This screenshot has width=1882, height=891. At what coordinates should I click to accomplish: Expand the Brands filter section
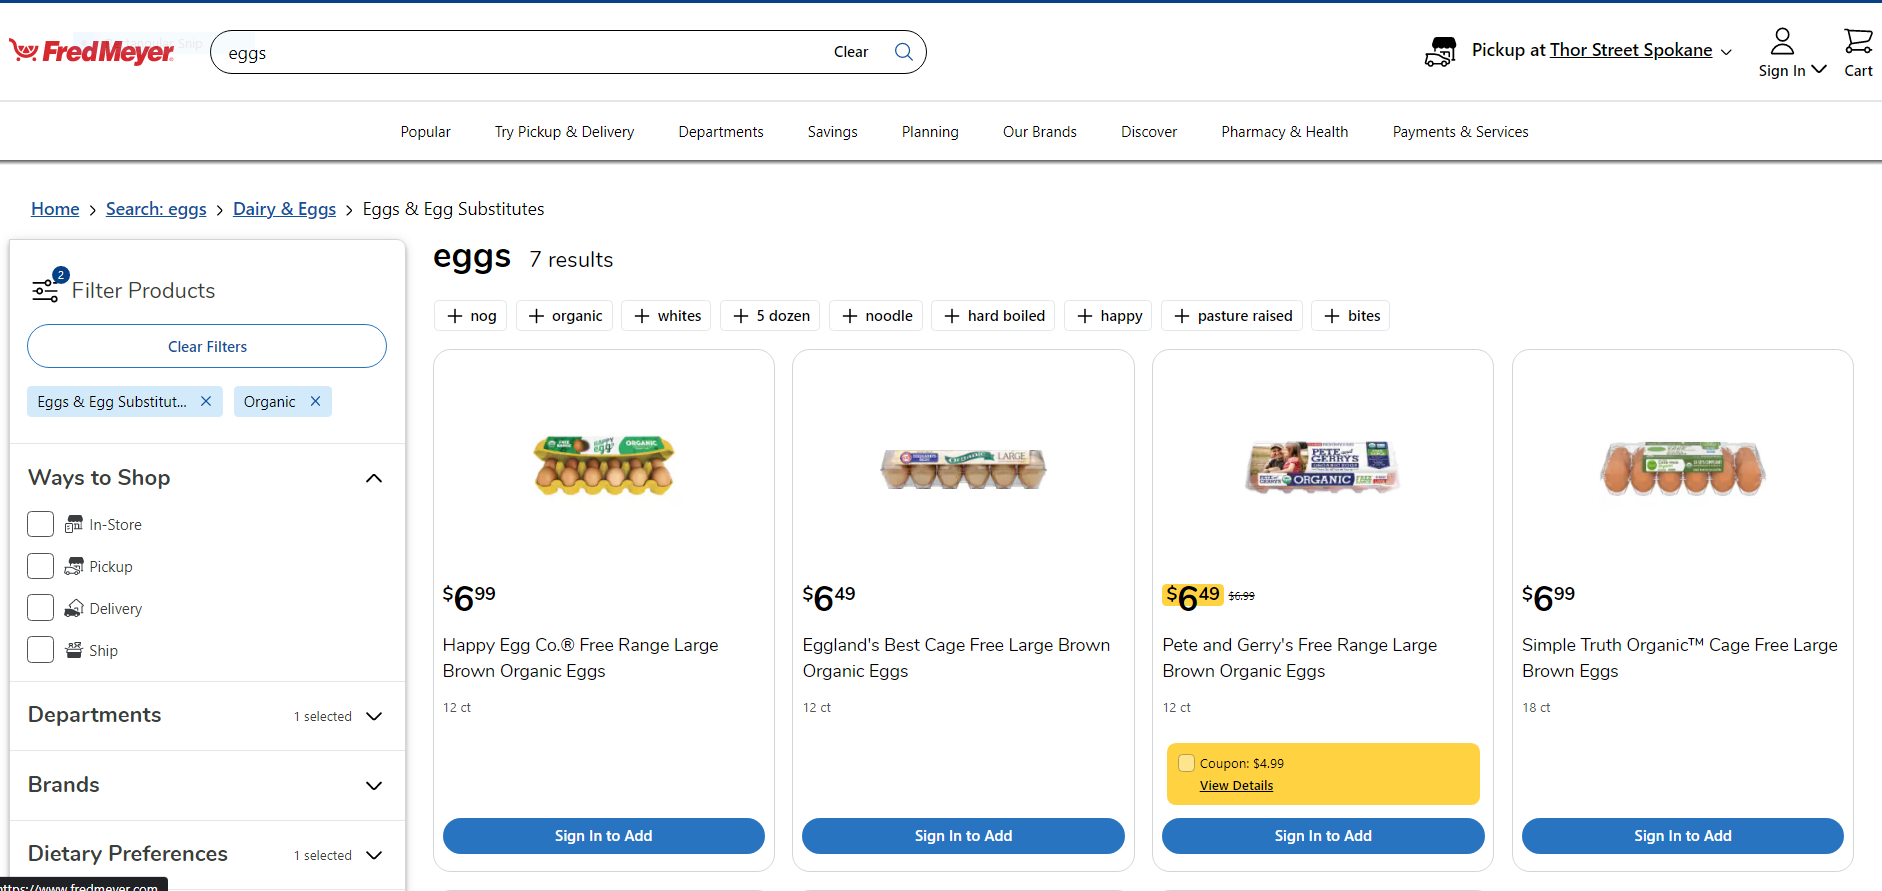pos(374,785)
